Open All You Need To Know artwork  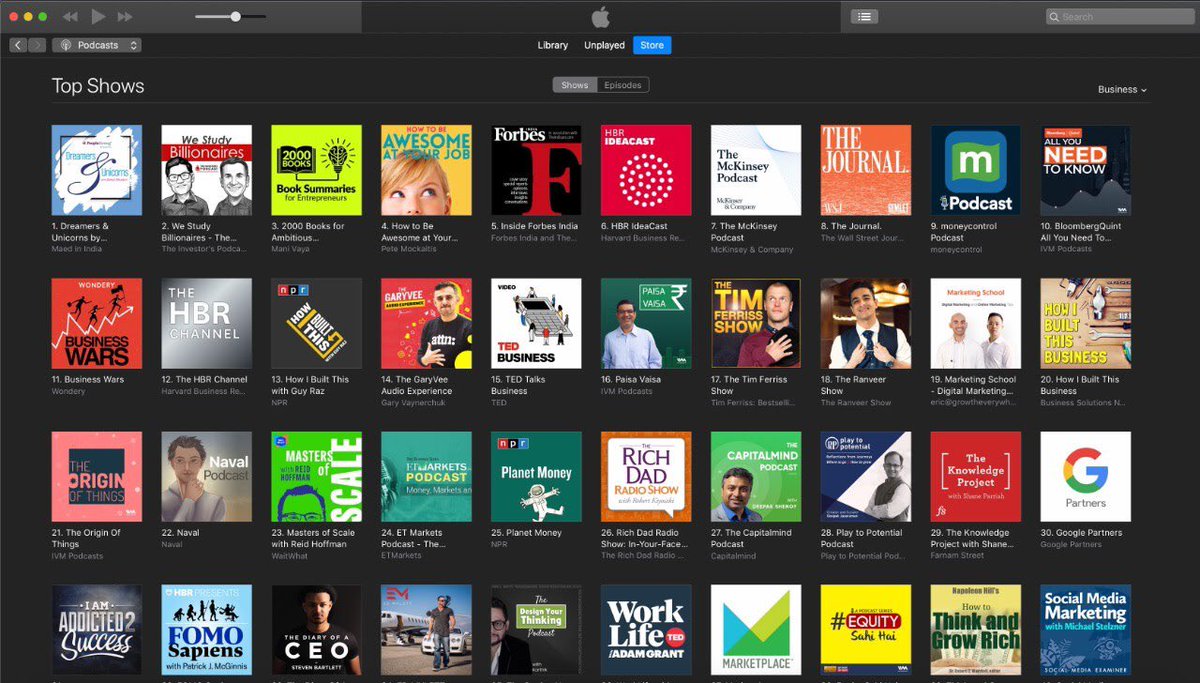coord(1086,170)
